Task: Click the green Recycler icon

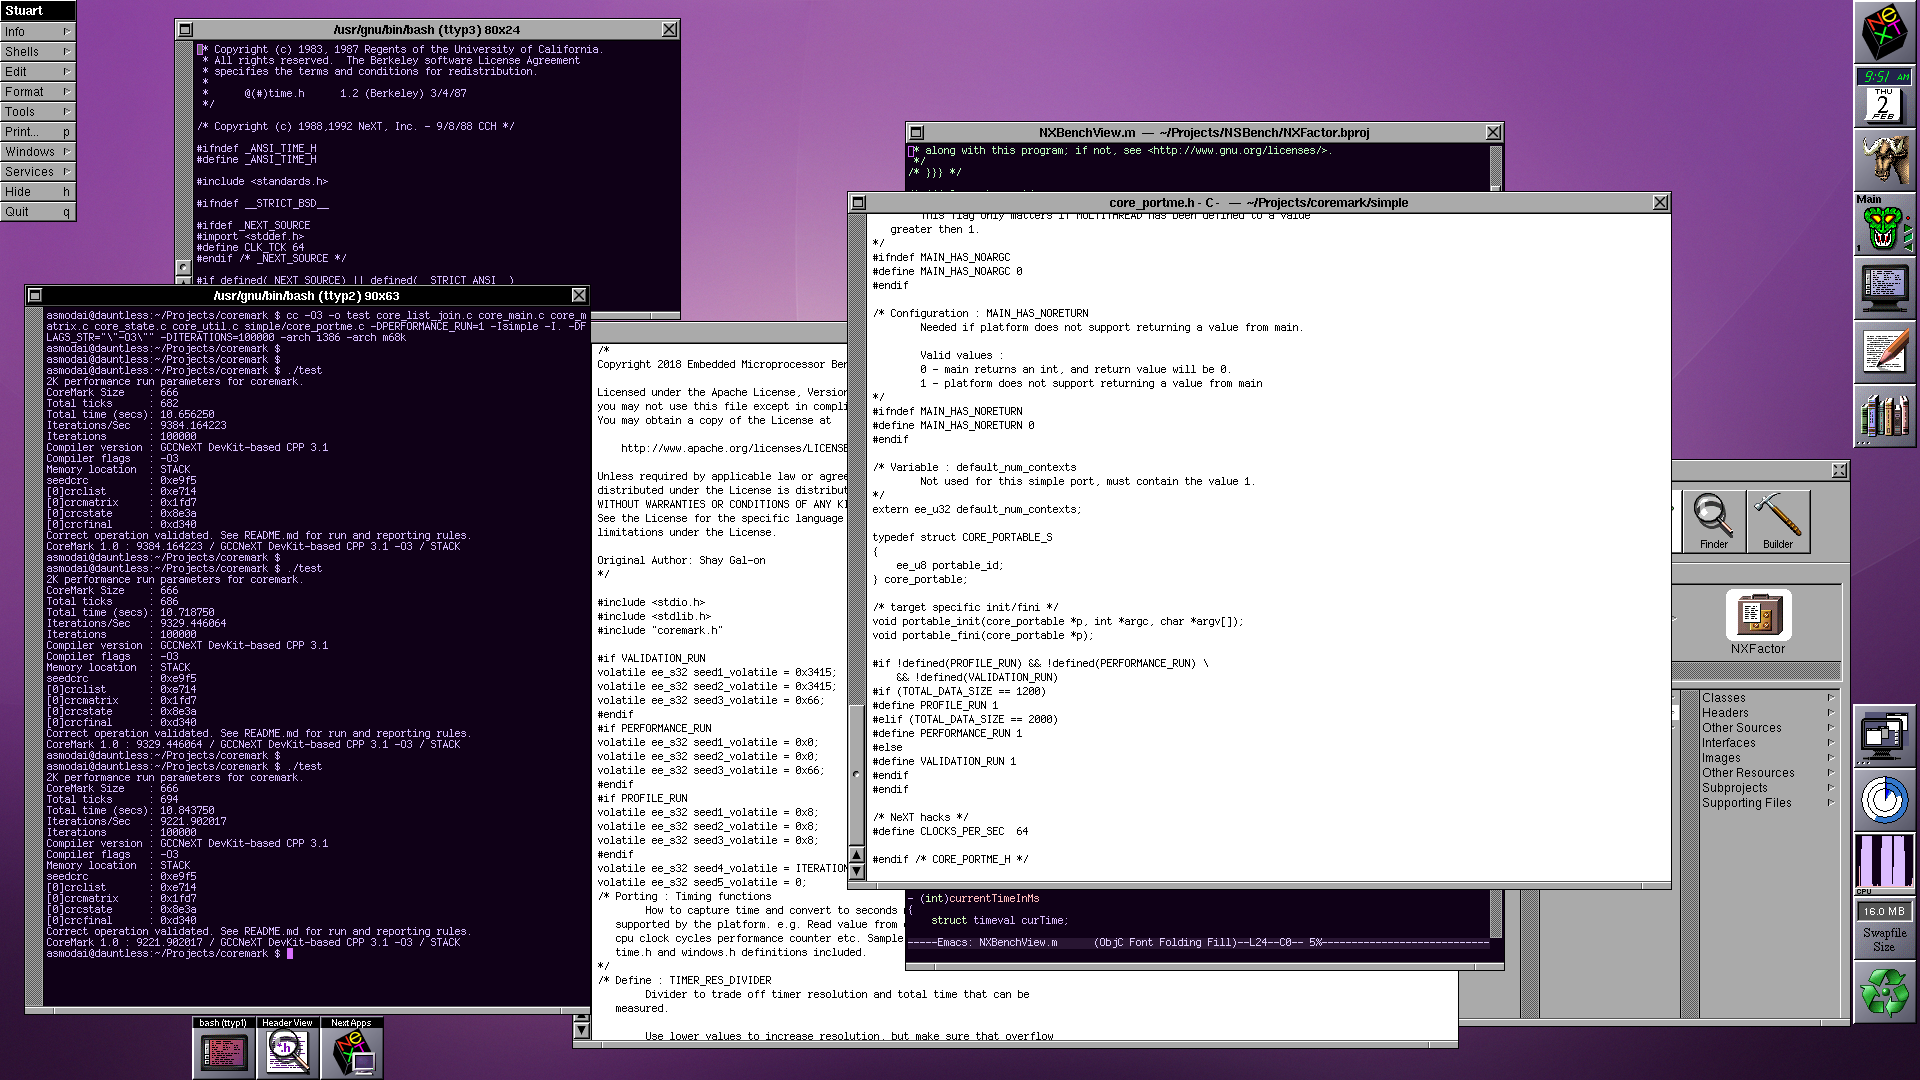Action: 1884,992
